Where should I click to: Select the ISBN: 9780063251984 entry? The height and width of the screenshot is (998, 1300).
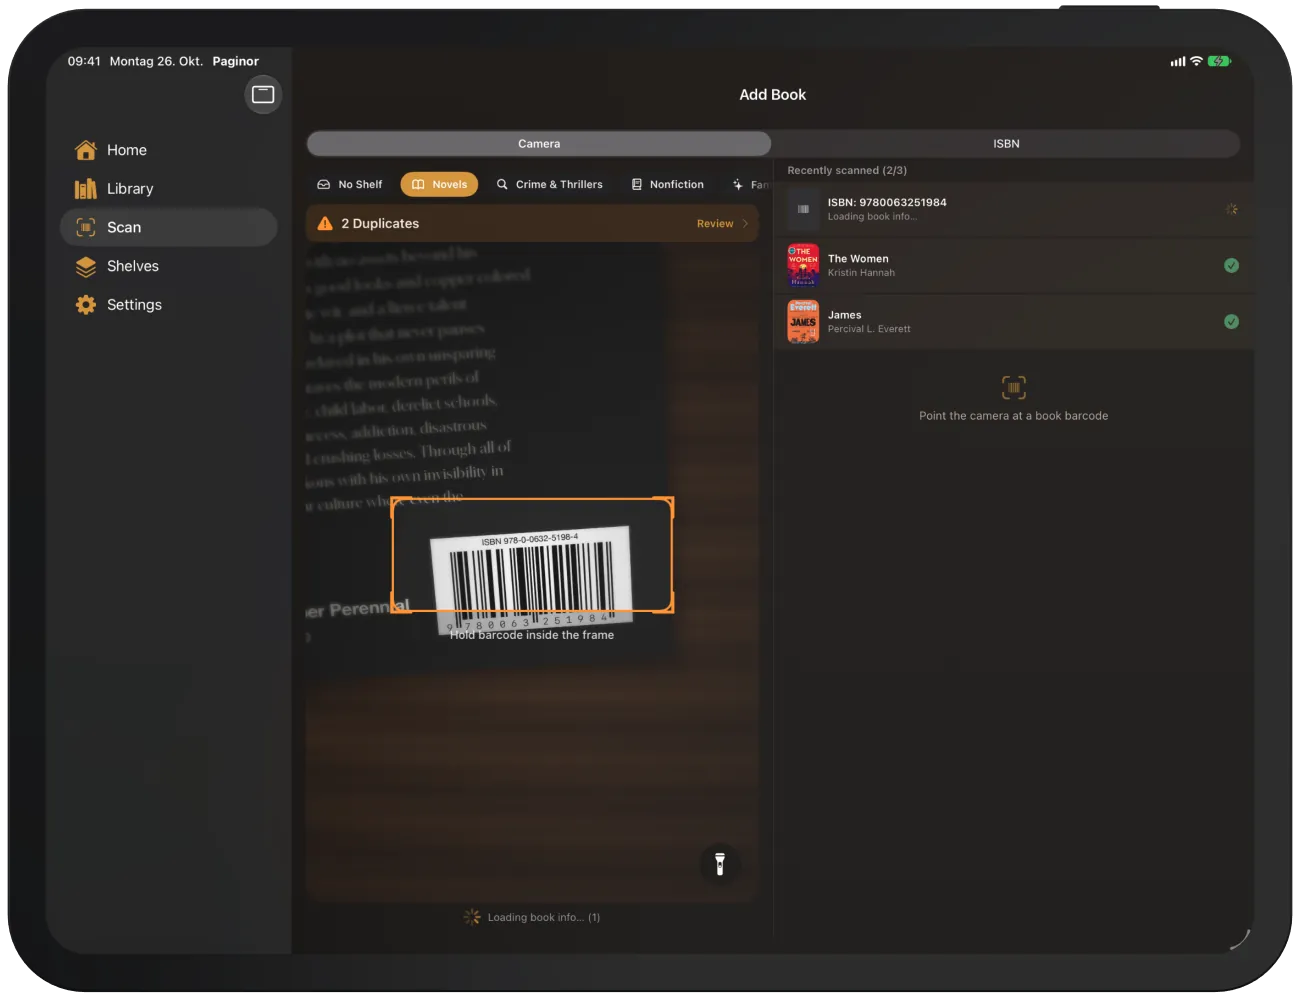[1014, 210]
